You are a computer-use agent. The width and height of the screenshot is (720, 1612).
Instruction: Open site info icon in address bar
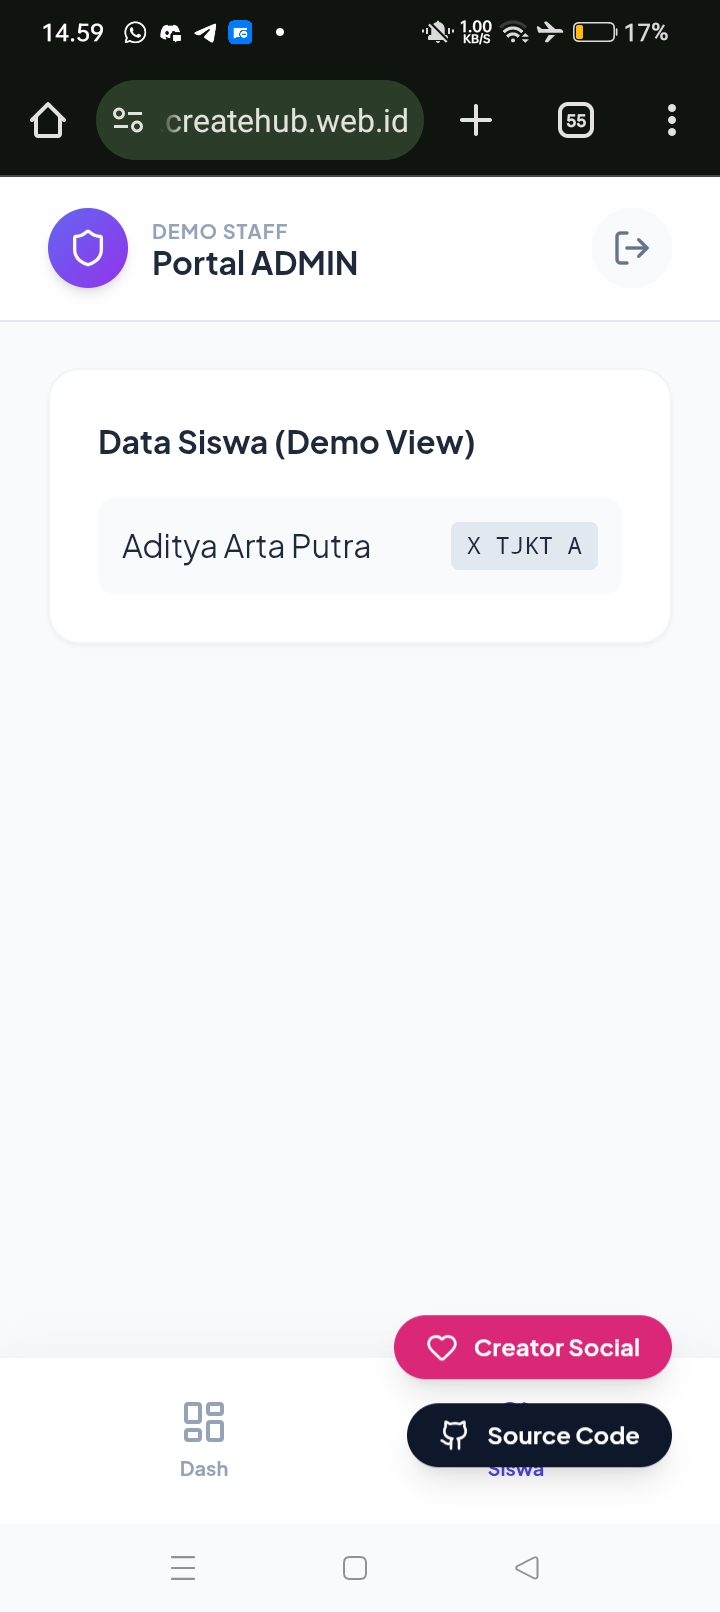click(x=128, y=121)
